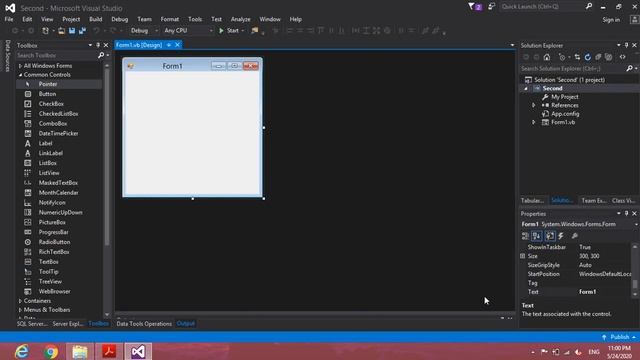Pin the Toolbox panel auto-hide
640x360 pixels.
tap(98, 45)
